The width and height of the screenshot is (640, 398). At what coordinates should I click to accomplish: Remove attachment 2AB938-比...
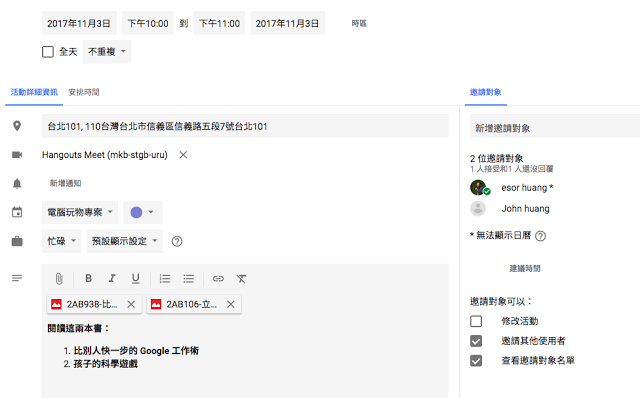tap(131, 304)
